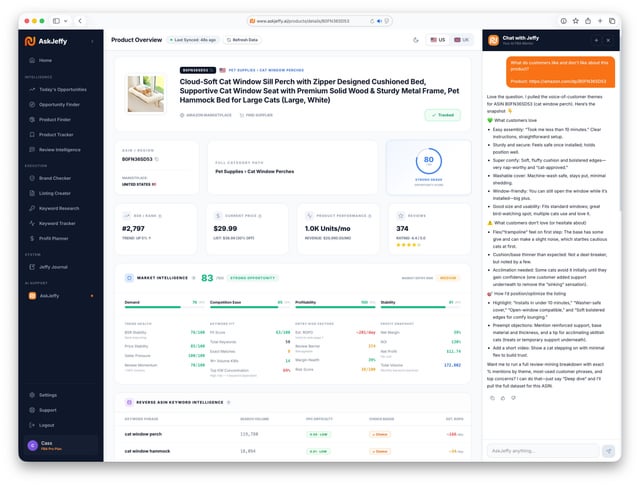Click the browser address bar

tap(320, 21)
